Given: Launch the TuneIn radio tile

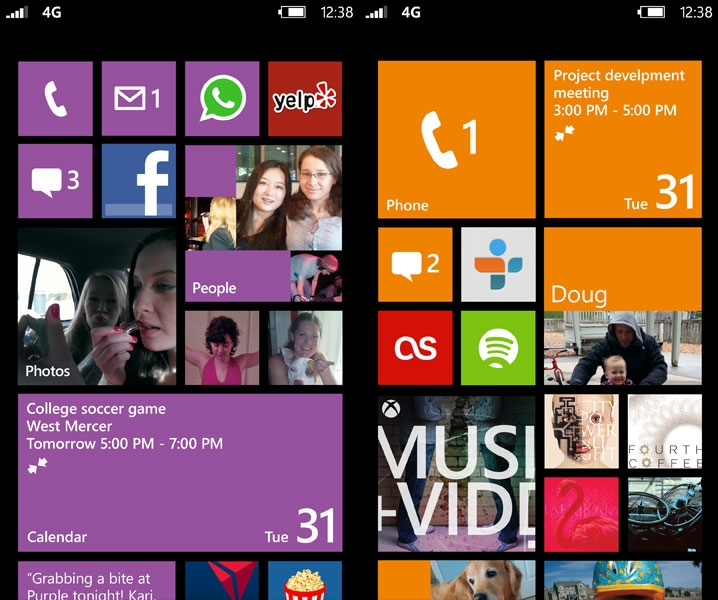Looking at the screenshot, I should 498,264.
